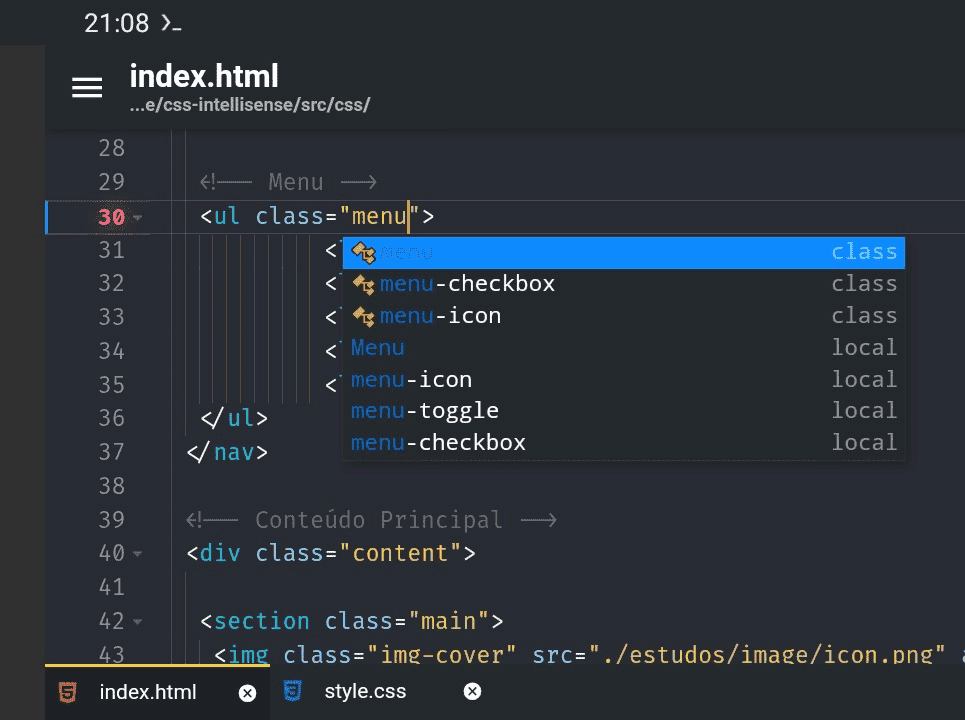
Task: Click the class icon beside menu-icon suggestion
Action: (x=363, y=316)
